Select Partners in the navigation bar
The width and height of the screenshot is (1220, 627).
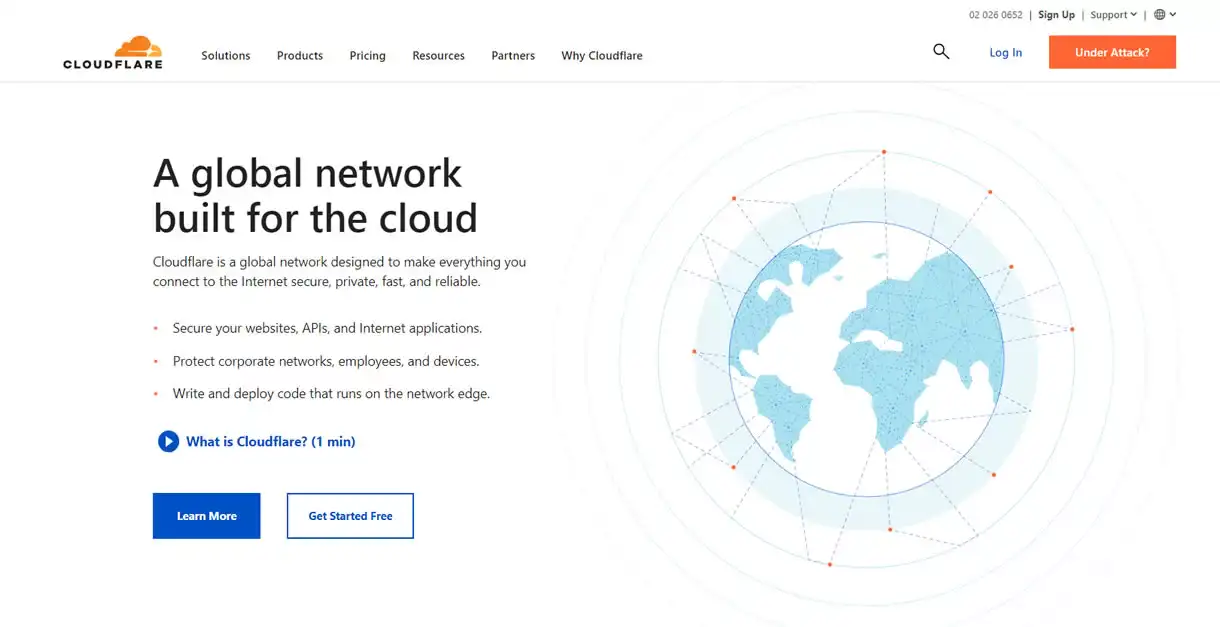pyautogui.click(x=513, y=56)
